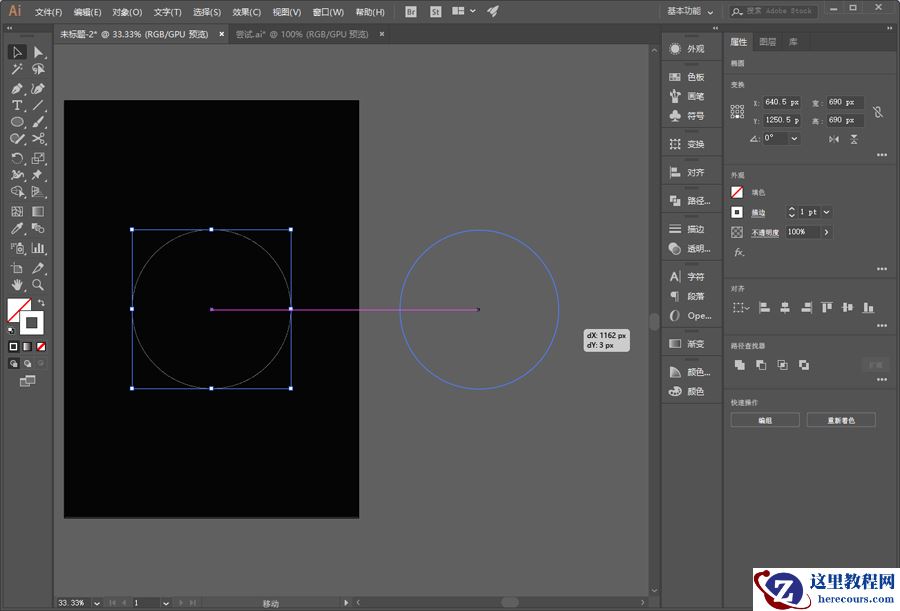Click the fx effects icon under Appearance

(737, 252)
